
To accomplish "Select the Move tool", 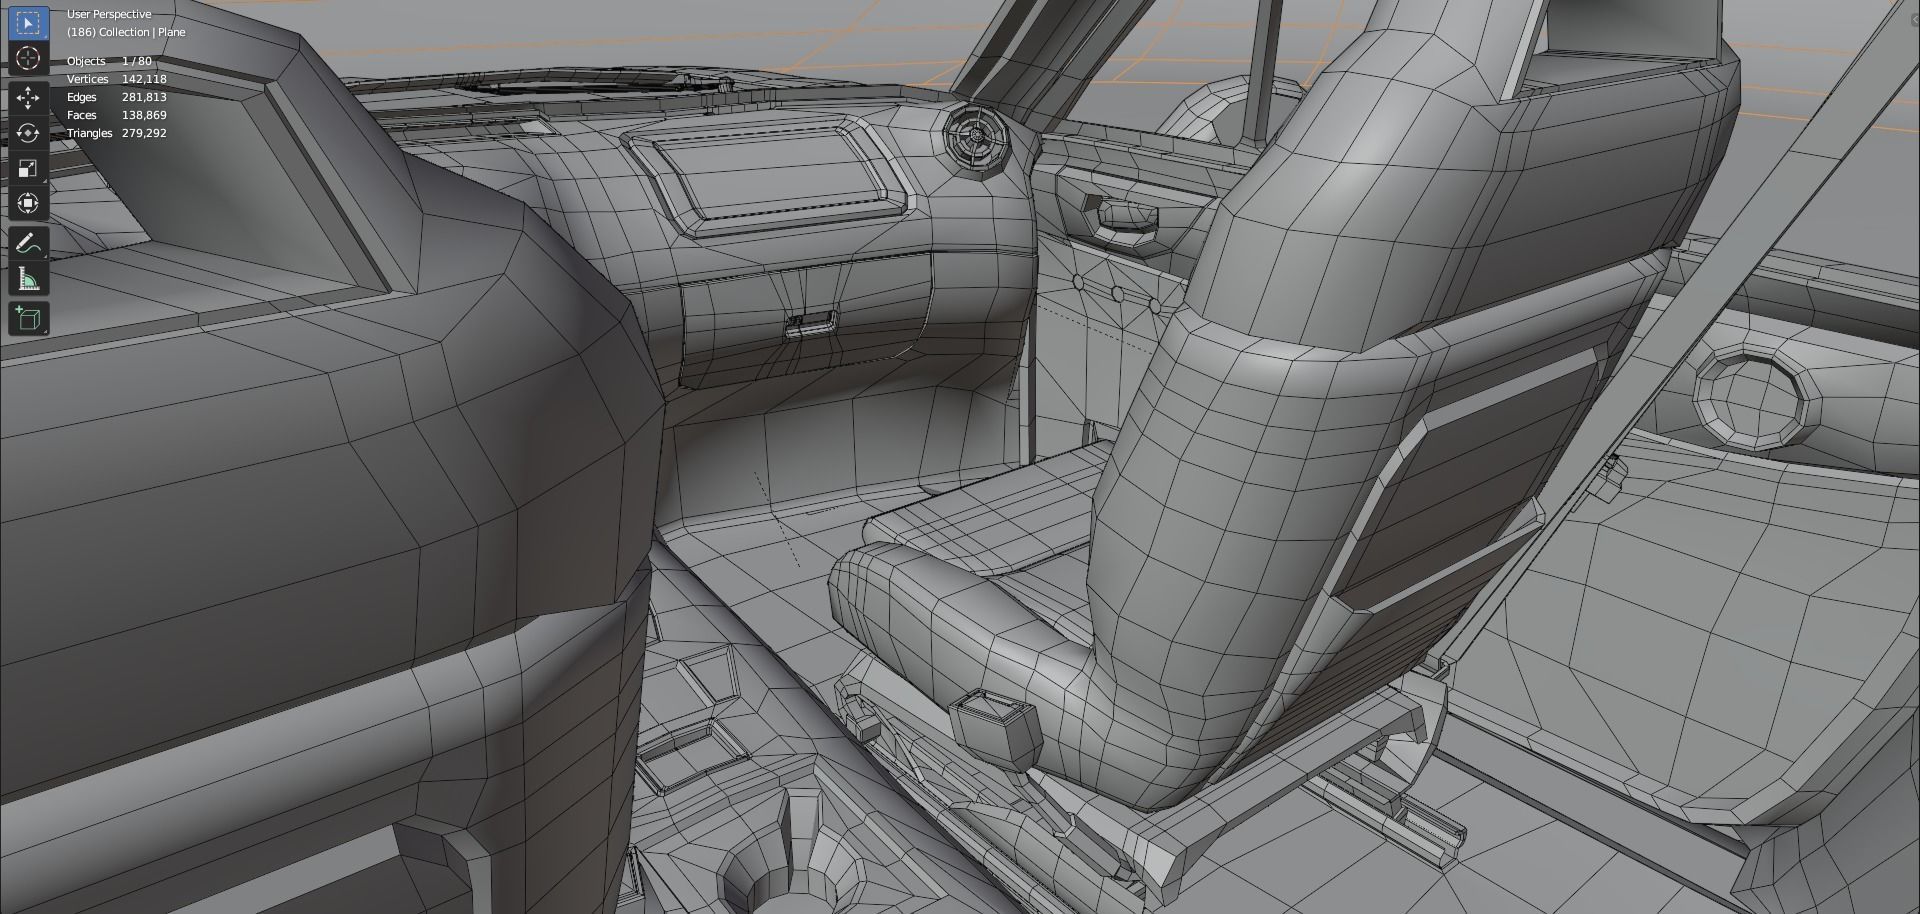I will [28, 97].
